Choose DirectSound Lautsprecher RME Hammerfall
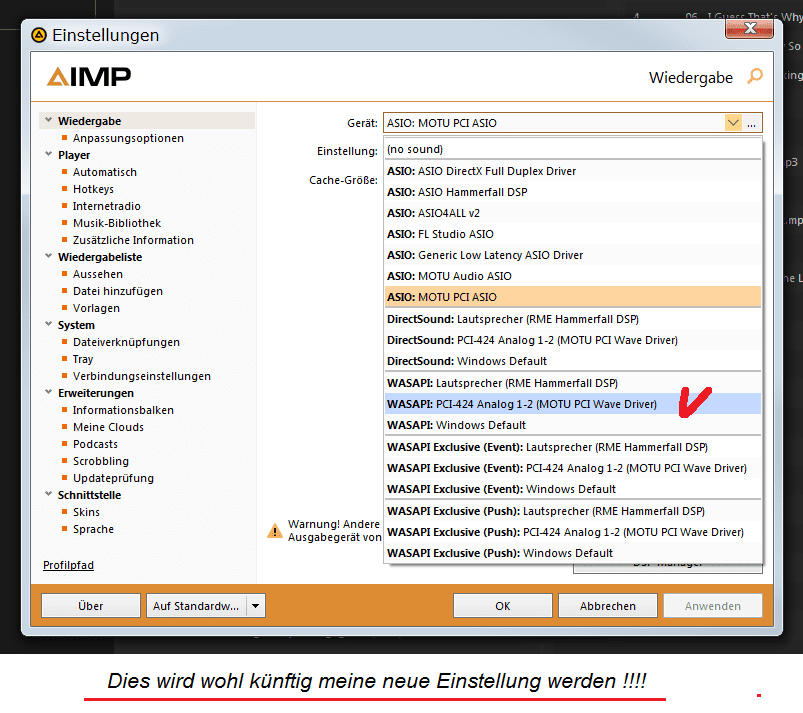The width and height of the screenshot is (803, 713). click(573, 319)
